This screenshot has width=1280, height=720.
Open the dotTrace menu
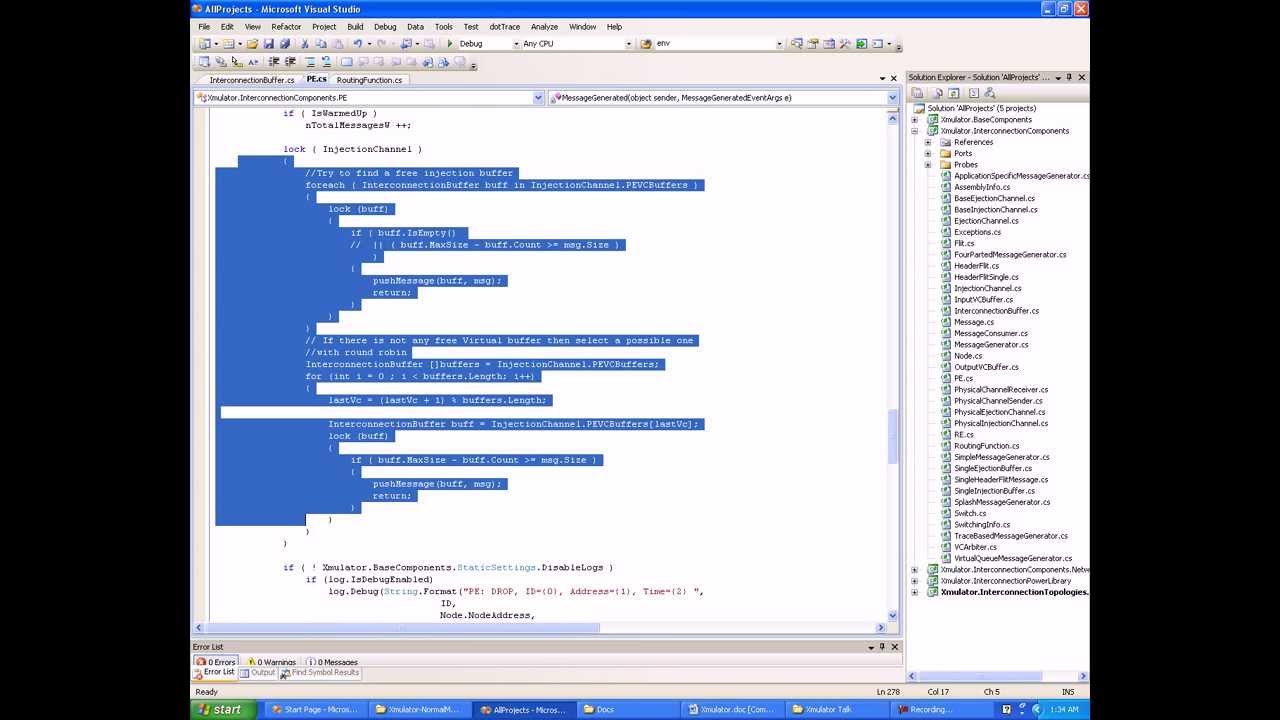pos(504,27)
